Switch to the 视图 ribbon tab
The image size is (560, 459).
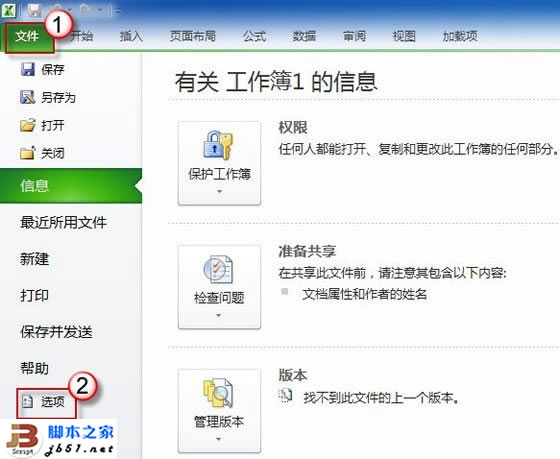click(404, 36)
